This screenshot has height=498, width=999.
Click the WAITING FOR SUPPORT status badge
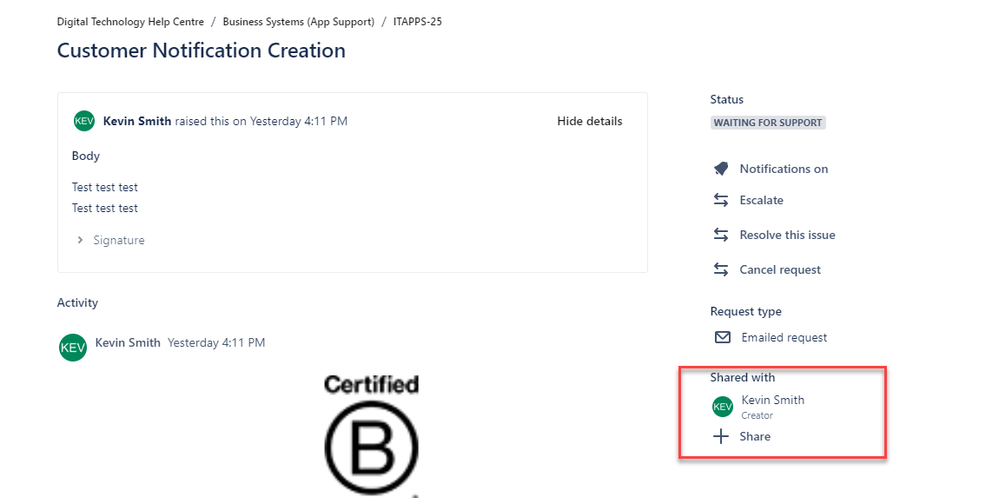coord(768,122)
